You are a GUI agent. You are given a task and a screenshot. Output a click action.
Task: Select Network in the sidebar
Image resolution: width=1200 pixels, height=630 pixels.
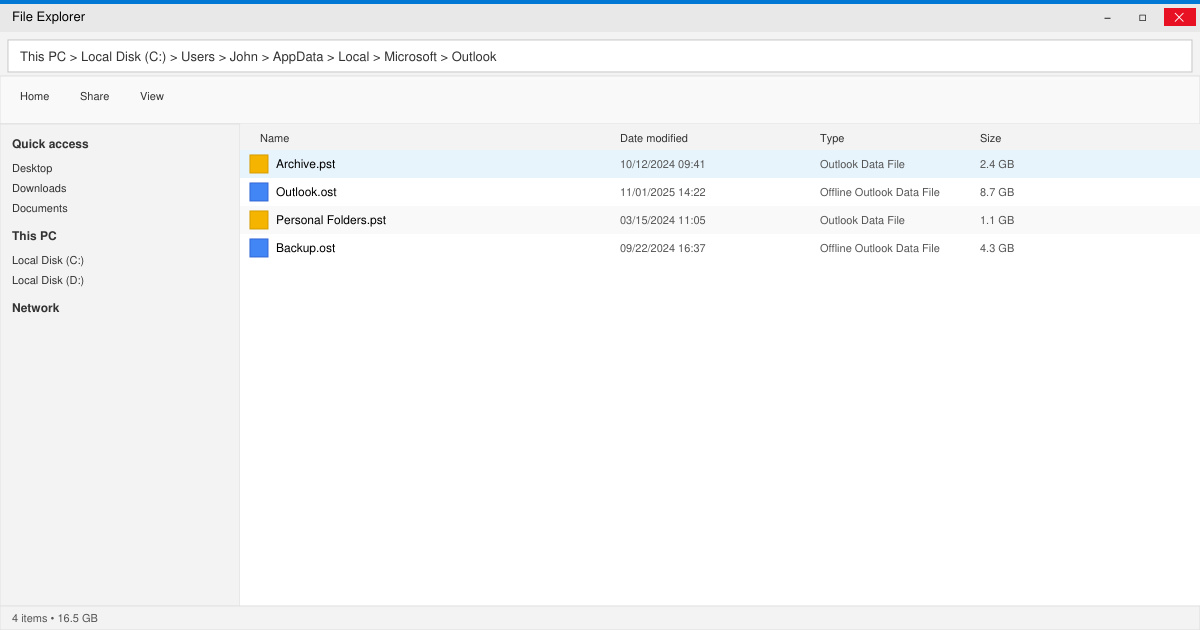36,308
